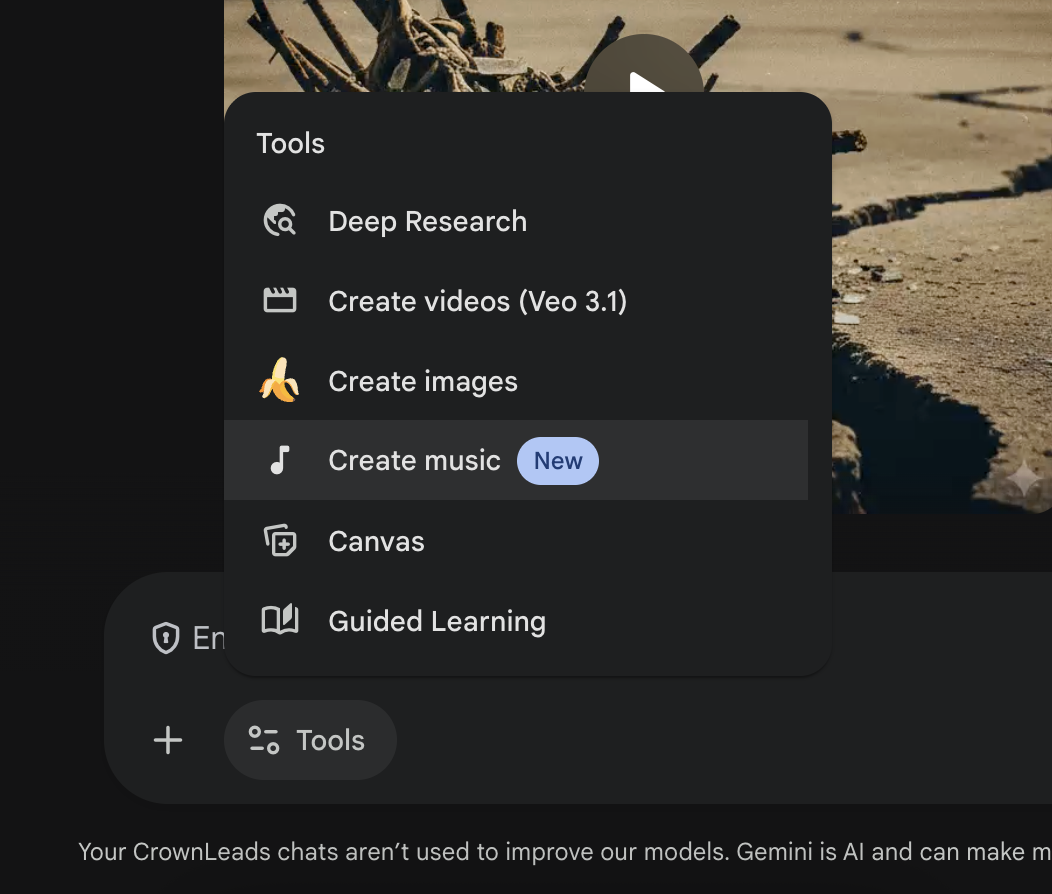Start Guided Learning from the menu

[437, 621]
